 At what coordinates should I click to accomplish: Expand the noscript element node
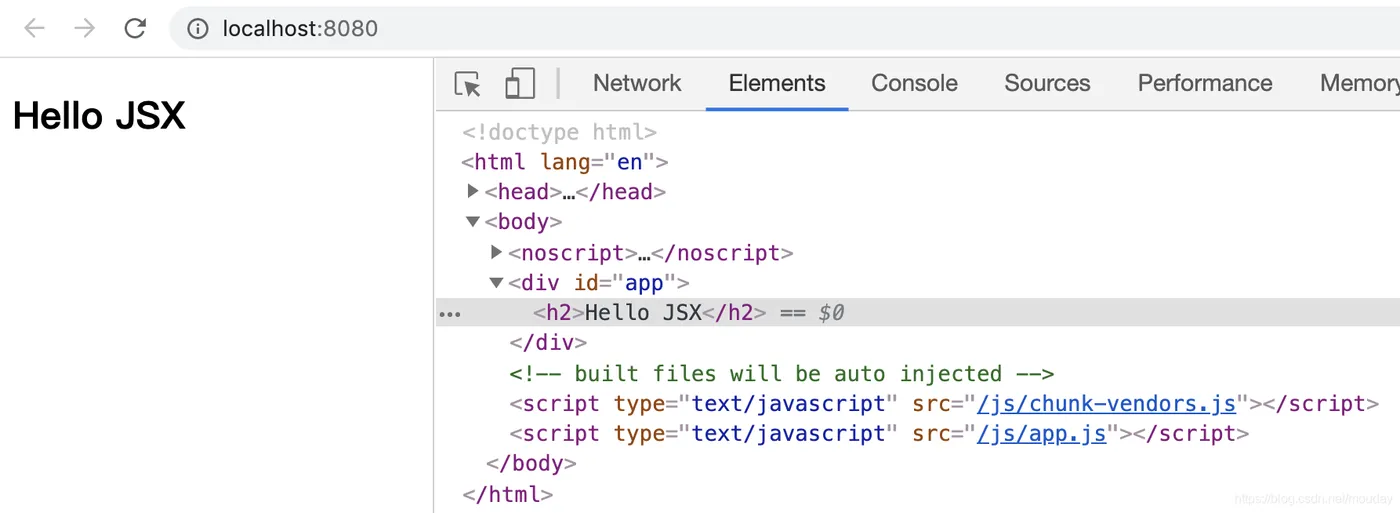[x=497, y=252]
